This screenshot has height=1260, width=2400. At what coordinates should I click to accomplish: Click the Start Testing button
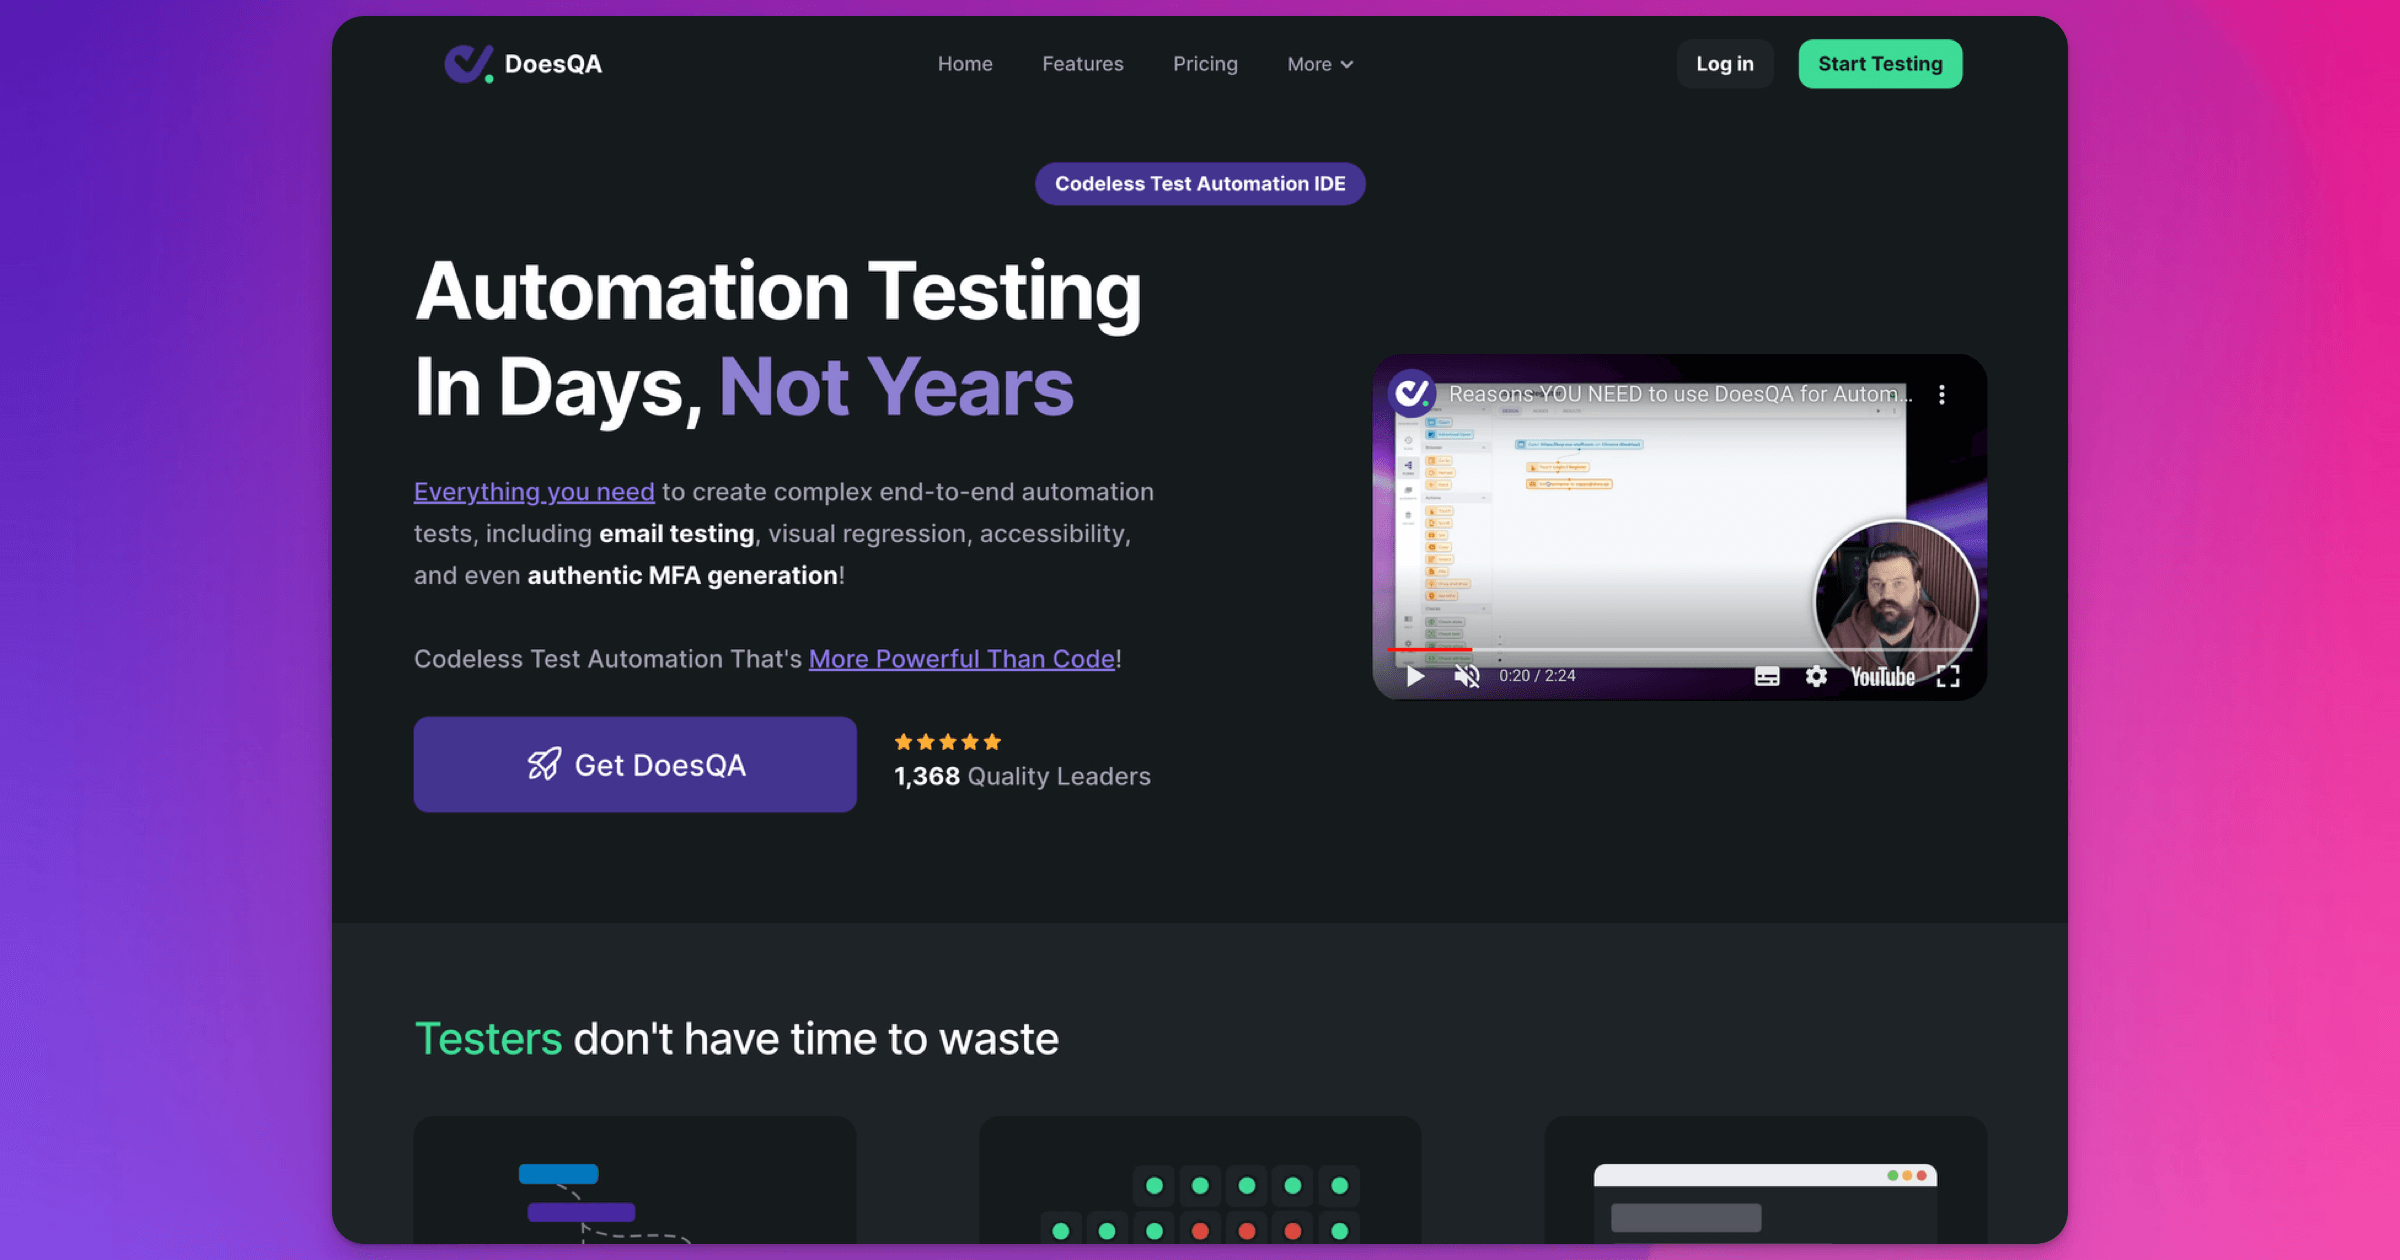tap(1880, 64)
